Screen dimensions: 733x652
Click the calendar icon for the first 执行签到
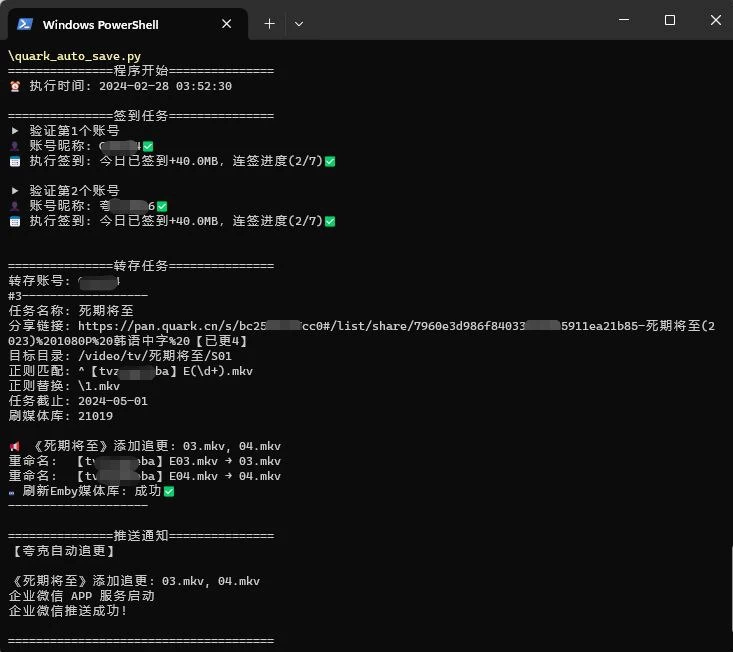pos(15,161)
